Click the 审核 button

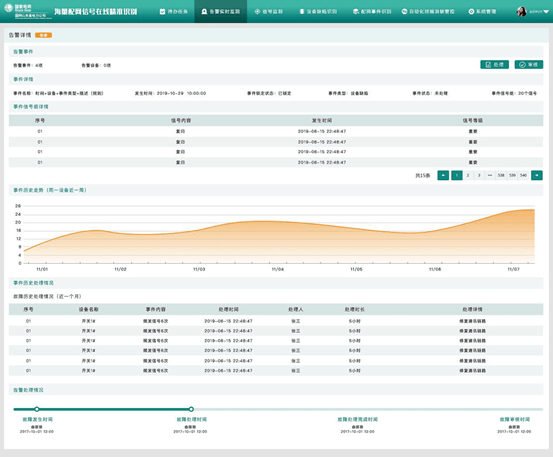[529, 65]
